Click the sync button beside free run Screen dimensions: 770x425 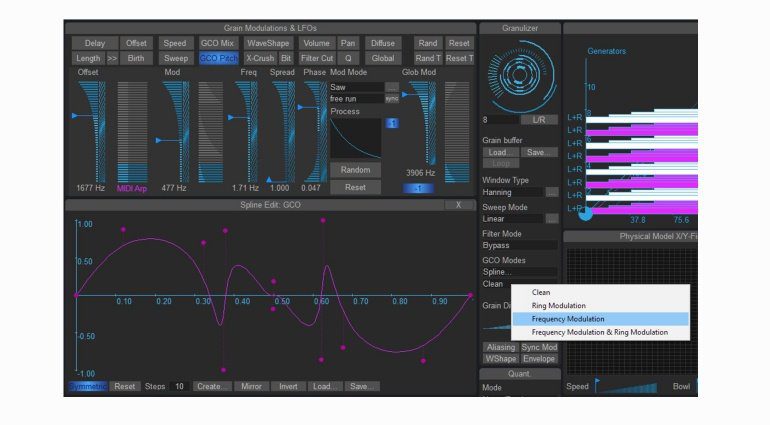[x=392, y=99]
